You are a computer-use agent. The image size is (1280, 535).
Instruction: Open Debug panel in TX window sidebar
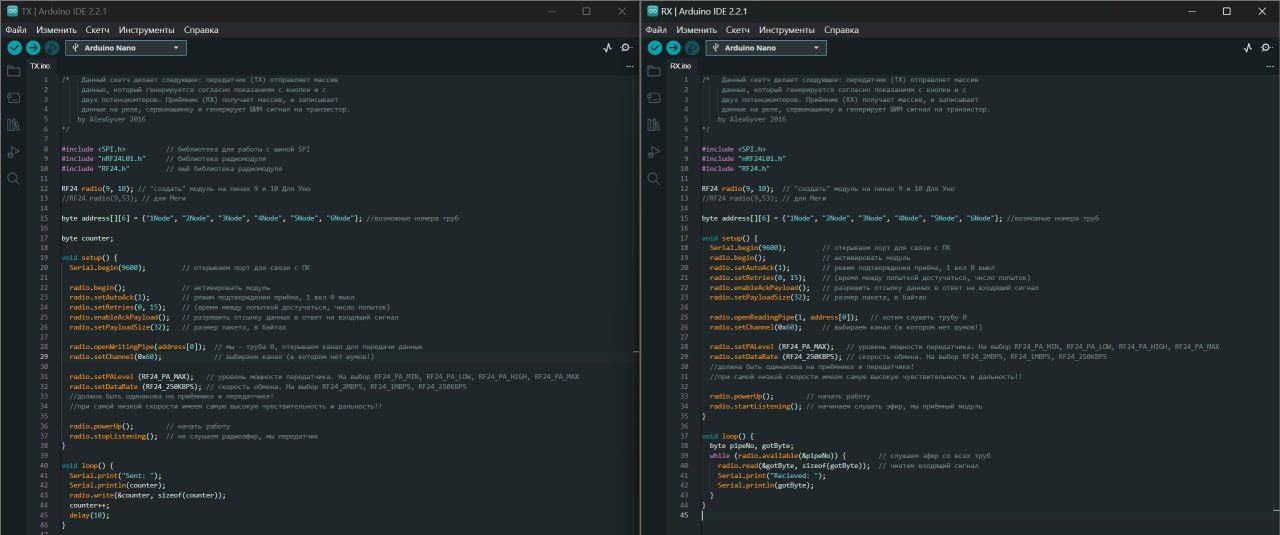pos(13,152)
